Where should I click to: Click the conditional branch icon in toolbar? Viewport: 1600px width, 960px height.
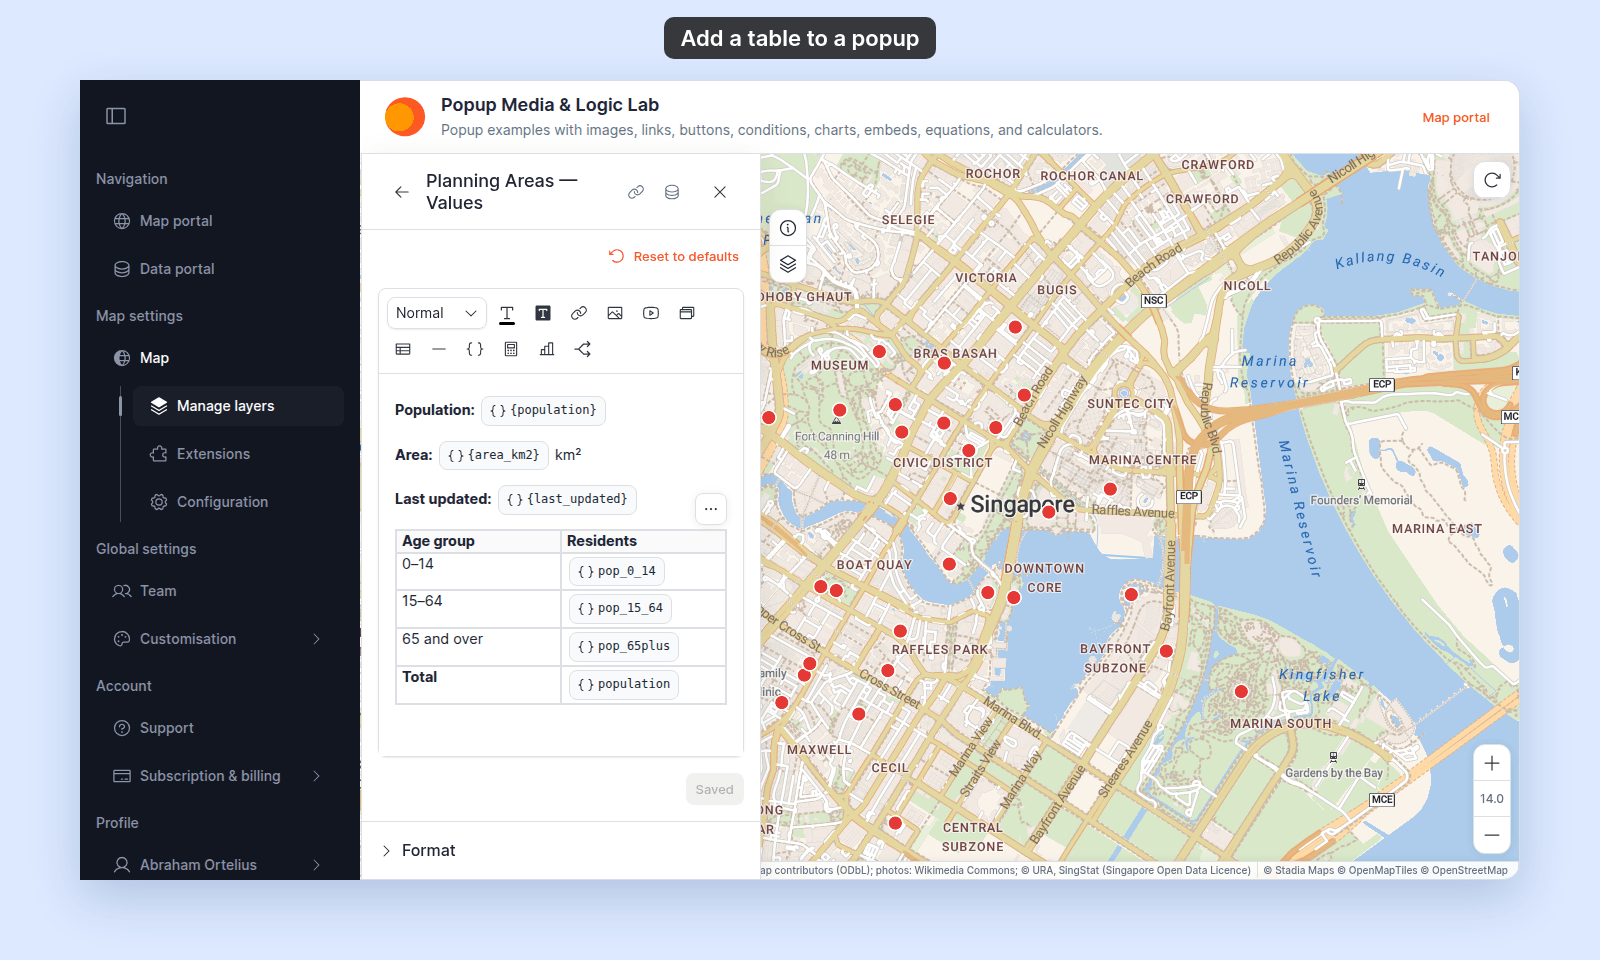click(583, 349)
